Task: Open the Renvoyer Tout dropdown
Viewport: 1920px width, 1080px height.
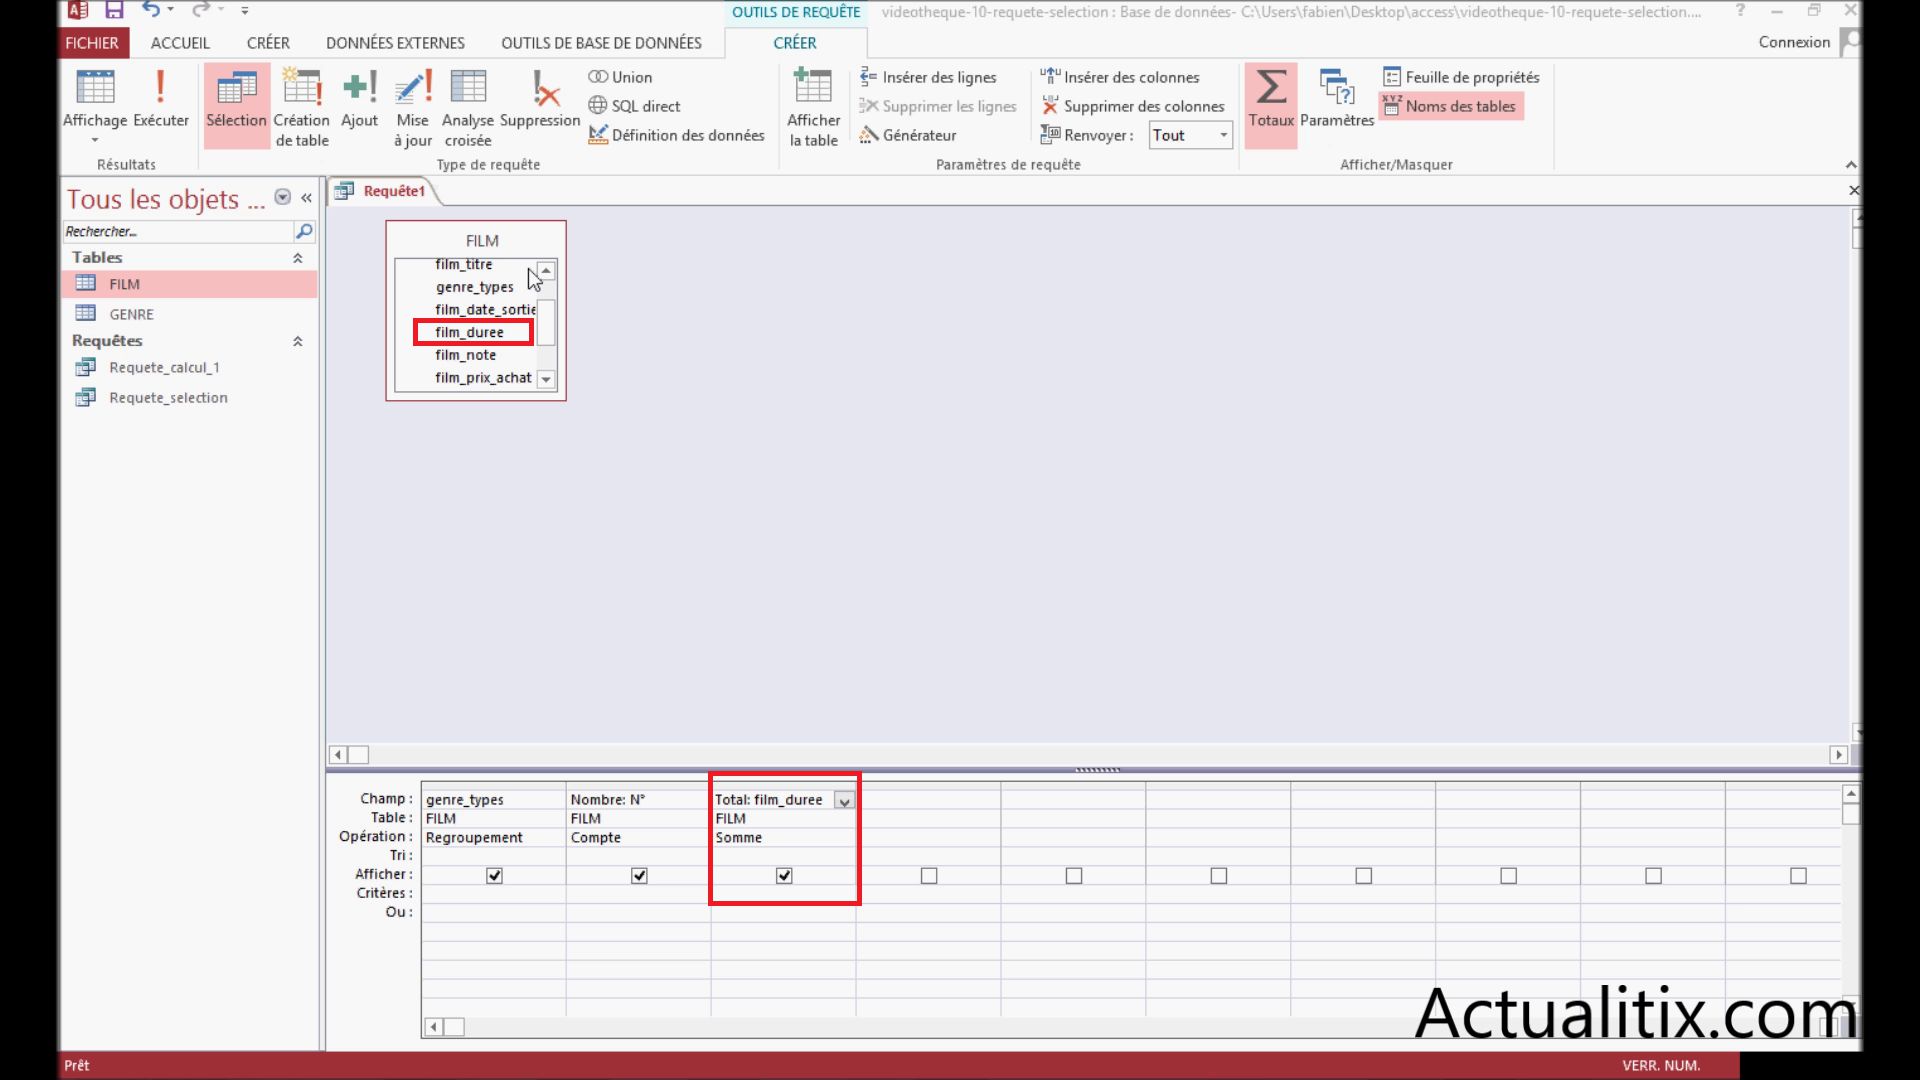Action: (x=1223, y=135)
